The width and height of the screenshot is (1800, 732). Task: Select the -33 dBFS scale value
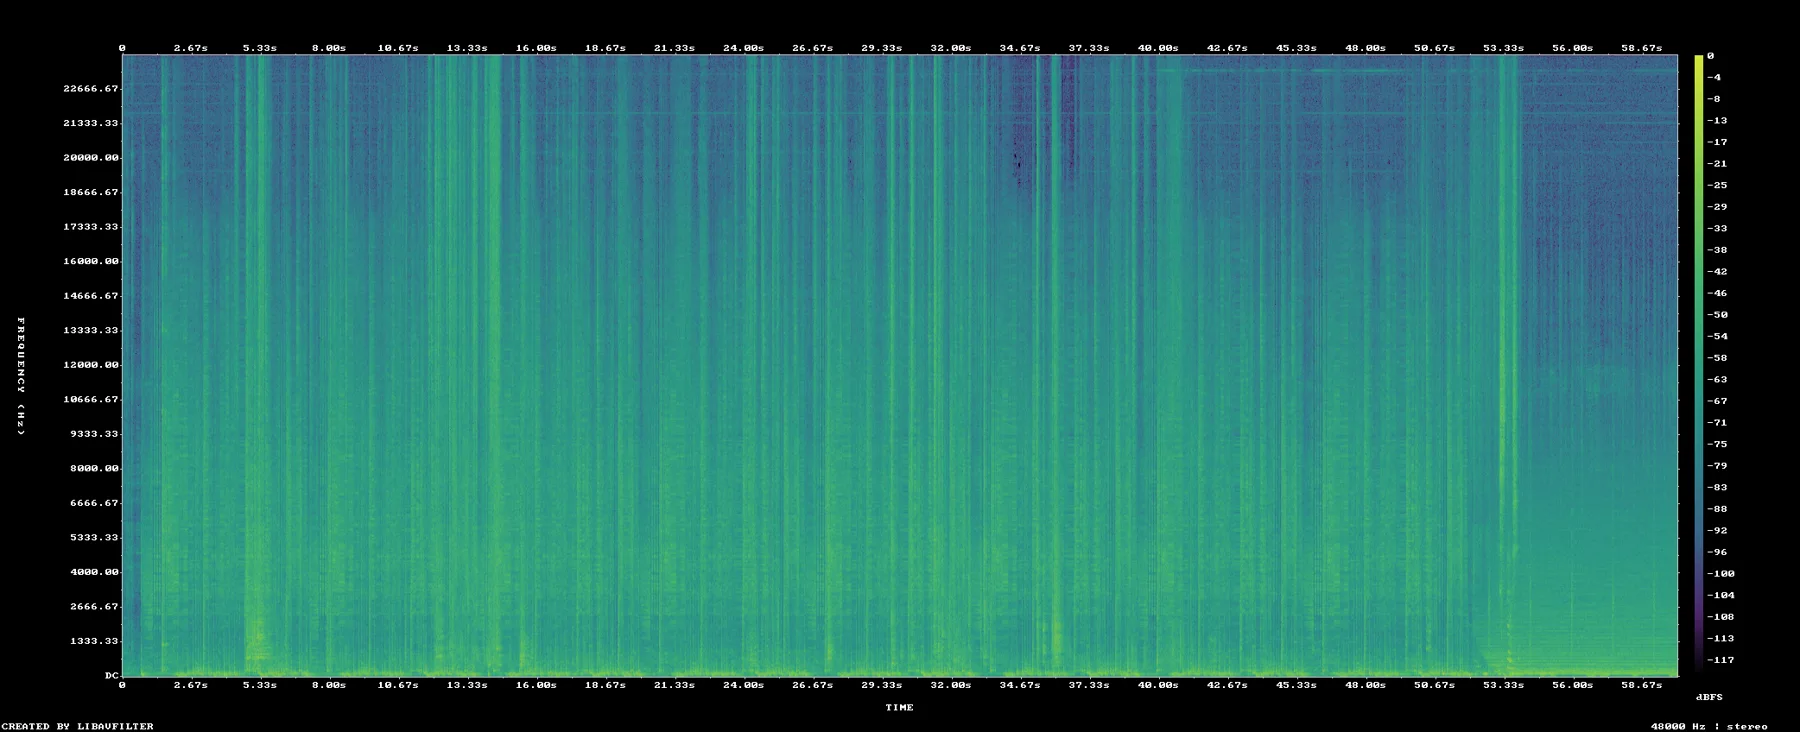click(1716, 228)
